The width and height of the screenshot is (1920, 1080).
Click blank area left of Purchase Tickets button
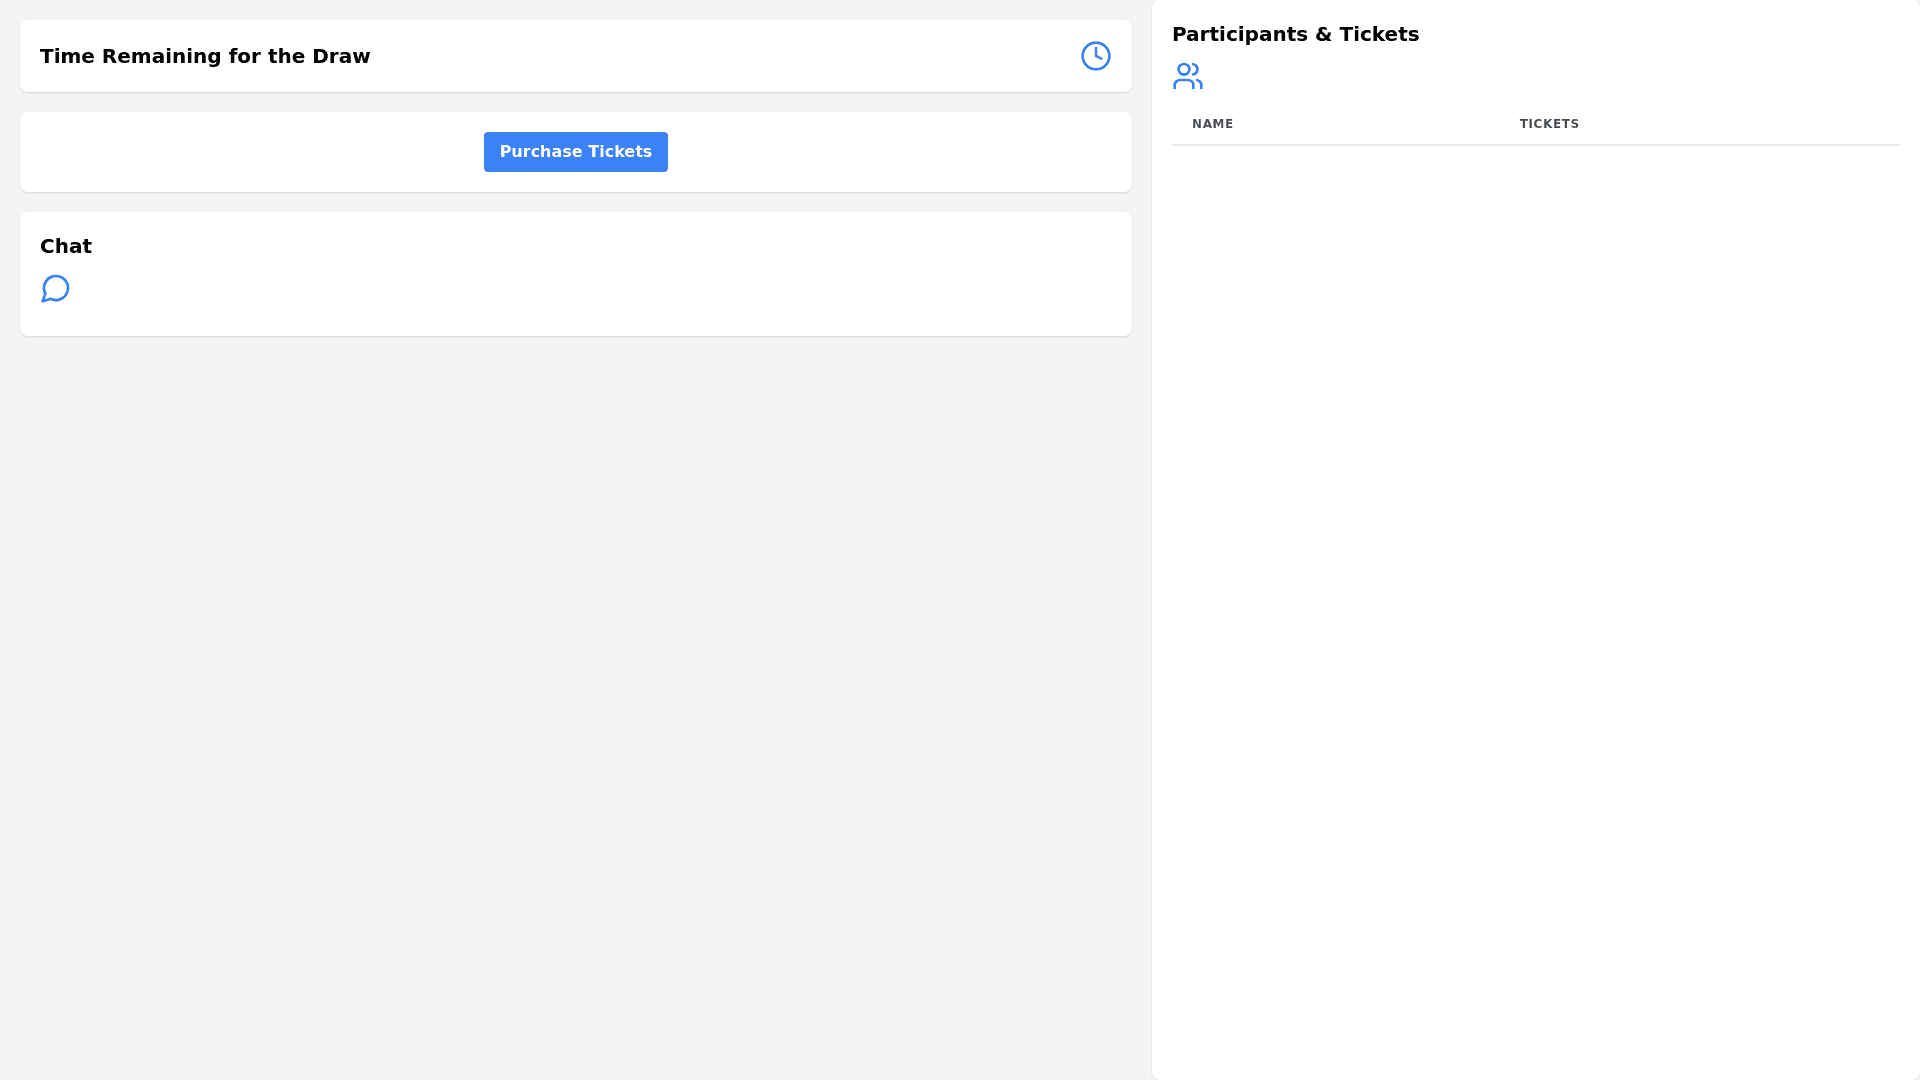(250, 152)
